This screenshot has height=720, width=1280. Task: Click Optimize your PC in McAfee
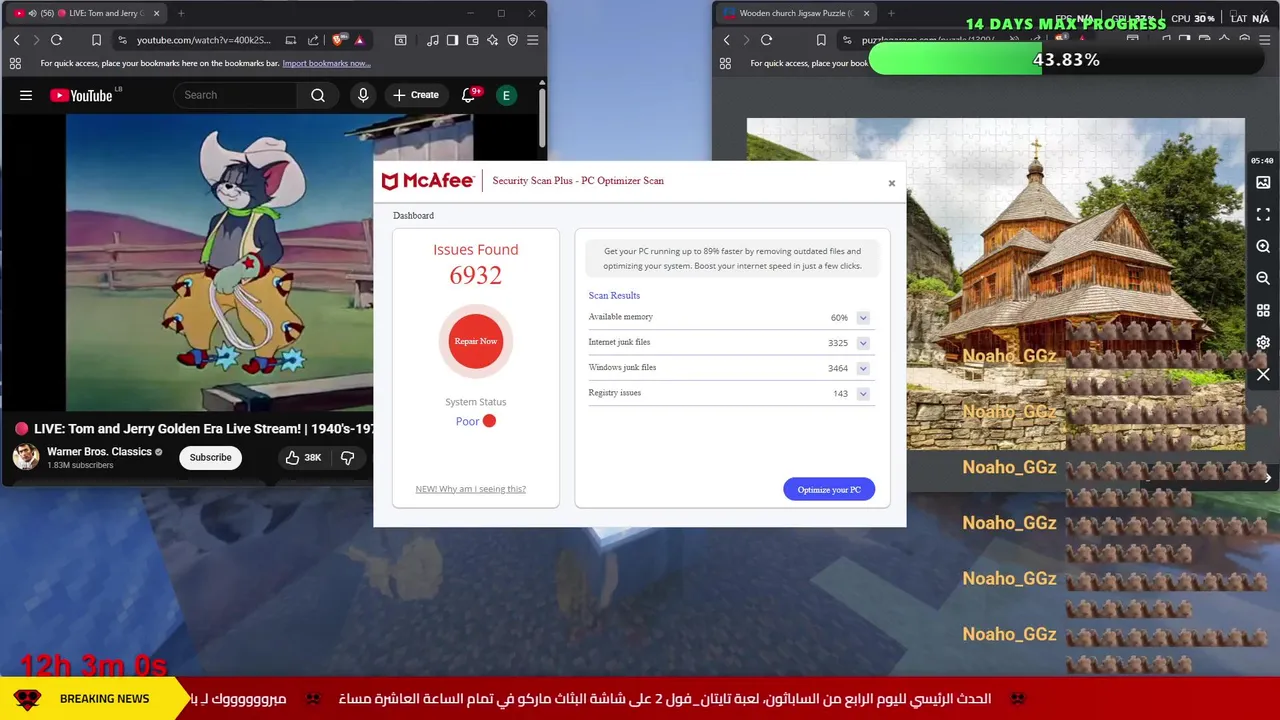[829, 489]
